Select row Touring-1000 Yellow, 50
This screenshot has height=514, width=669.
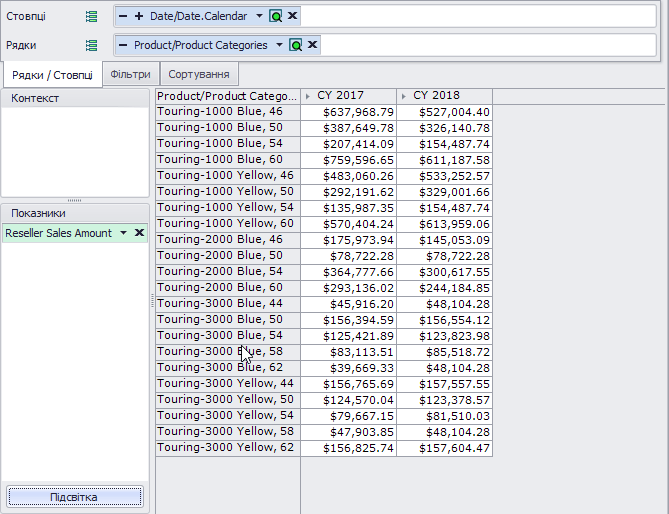[x=228, y=192]
